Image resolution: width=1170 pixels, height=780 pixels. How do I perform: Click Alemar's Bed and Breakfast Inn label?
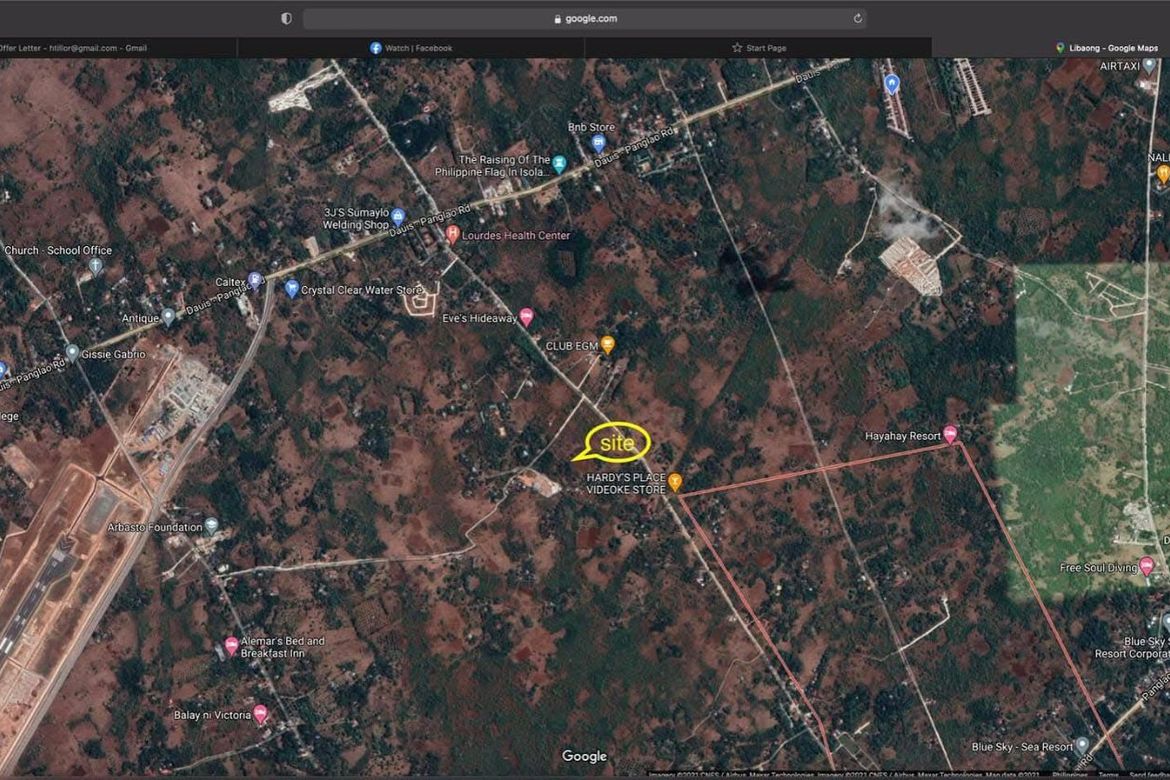[283, 647]
